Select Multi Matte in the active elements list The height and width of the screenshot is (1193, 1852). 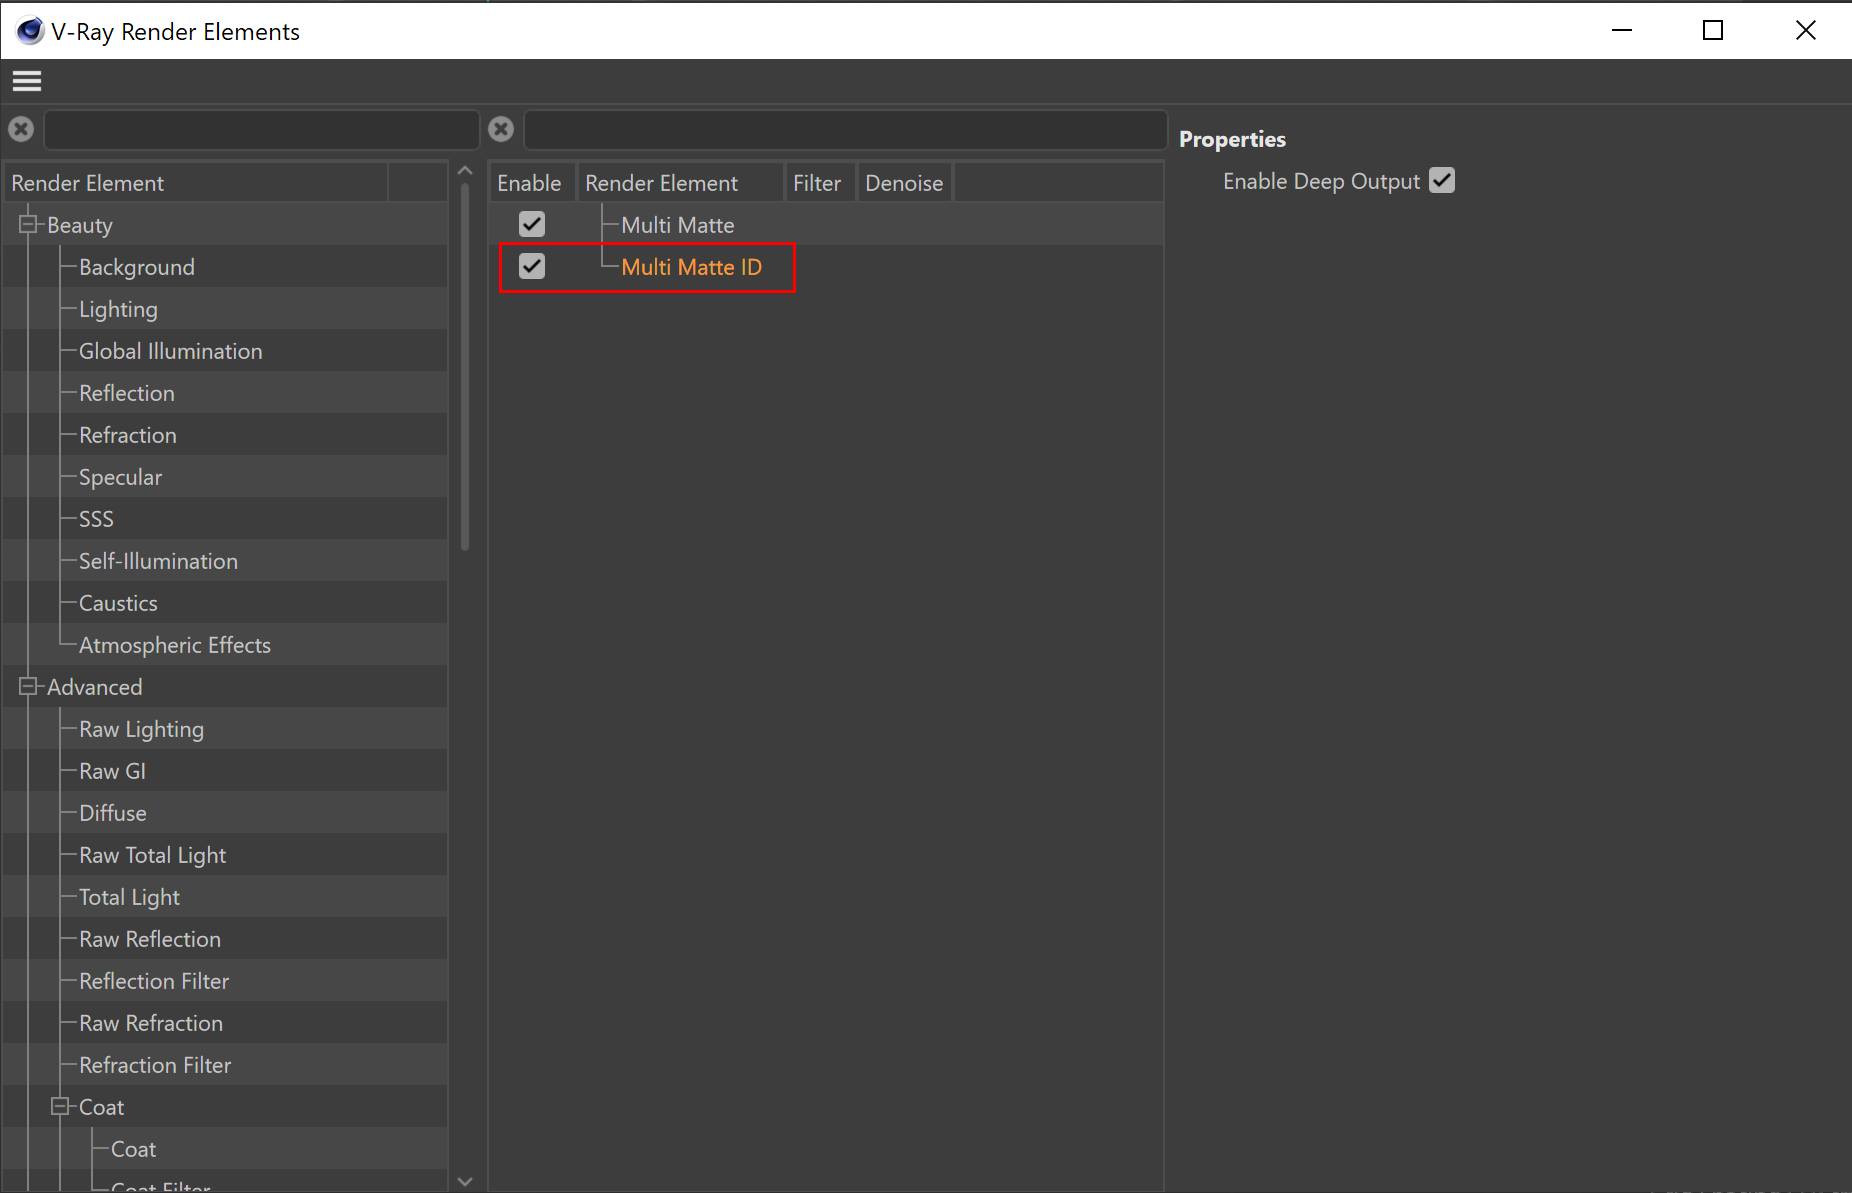pyautogui.click(x=678, y=225)
